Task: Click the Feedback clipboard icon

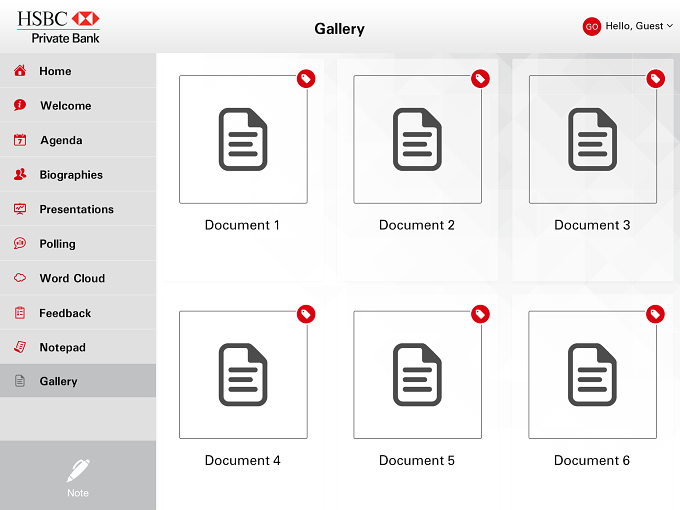Action: click(20, 313)
